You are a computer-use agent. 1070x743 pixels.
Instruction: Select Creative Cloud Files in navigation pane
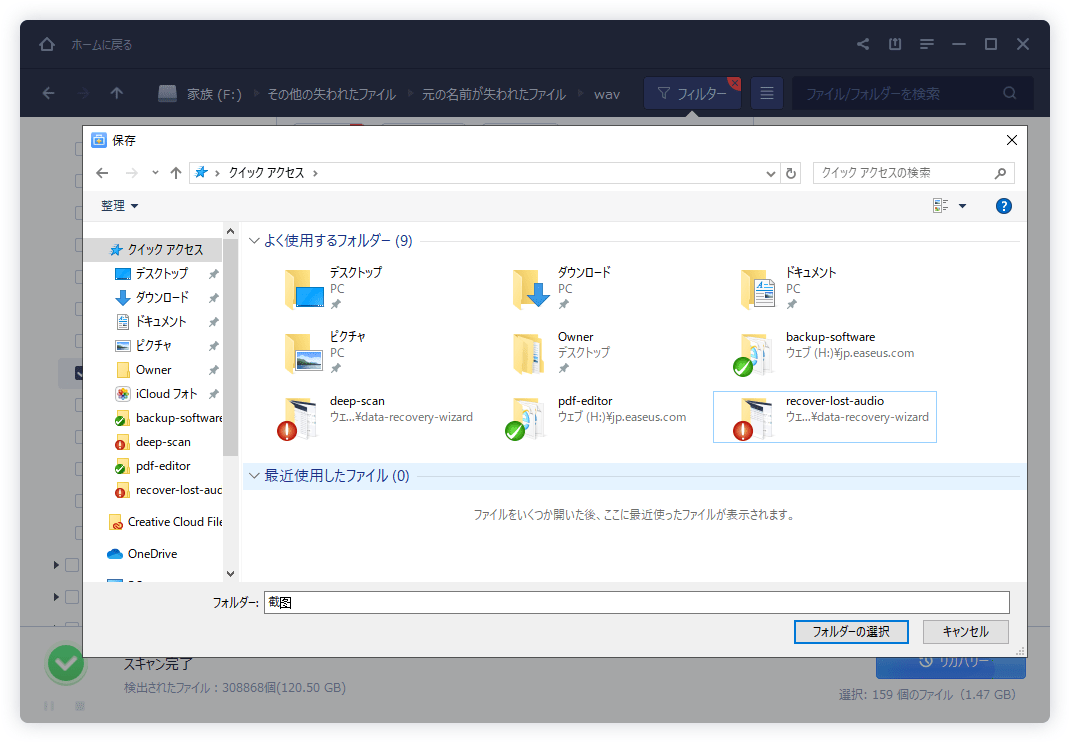pyautogui.click(x=166, y=522)
